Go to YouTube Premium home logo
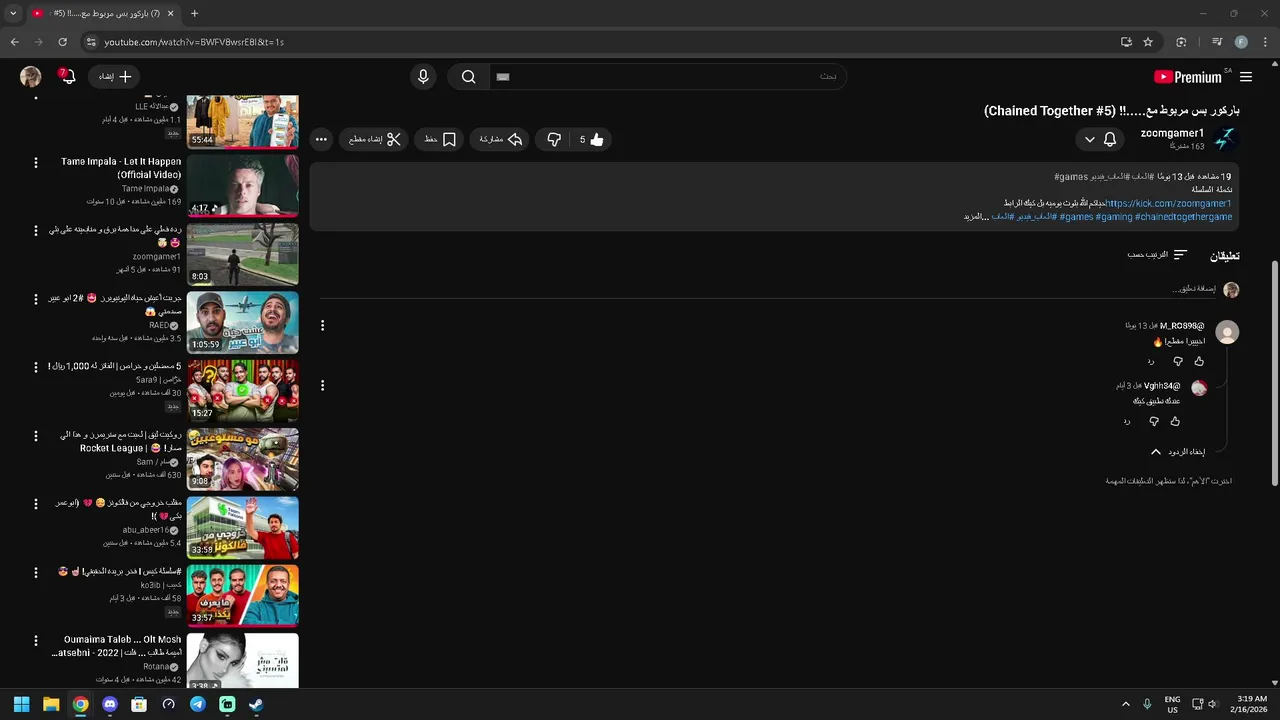 point(1188,77)
